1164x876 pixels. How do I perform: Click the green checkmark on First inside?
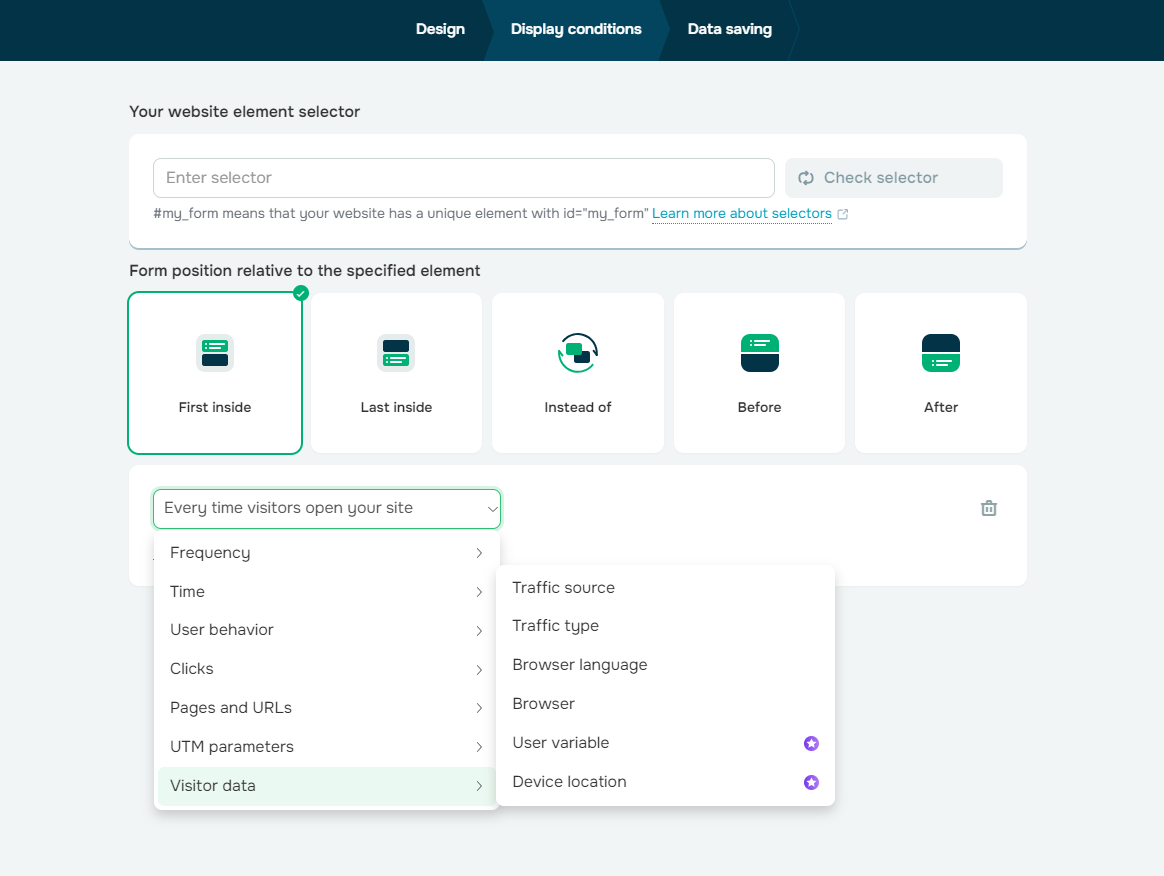point(301,292)
